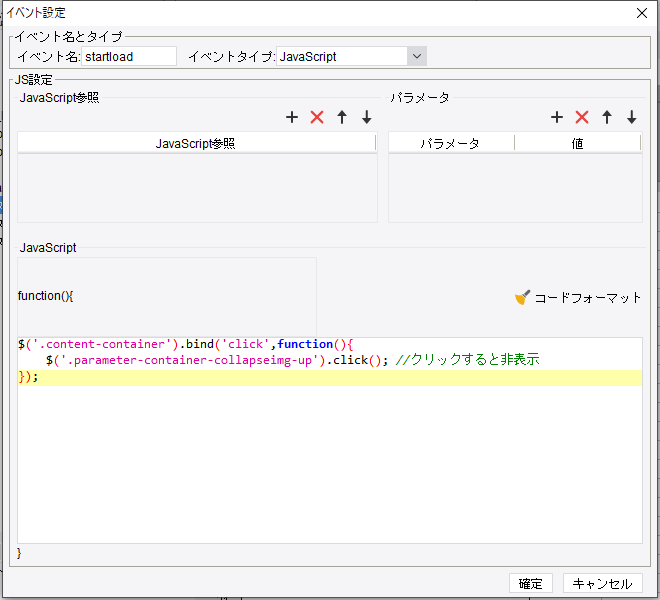This screenshot has height=600, width=660.
Task: Confirm settings with the 確定 button
Action: (x=530, y=584)
